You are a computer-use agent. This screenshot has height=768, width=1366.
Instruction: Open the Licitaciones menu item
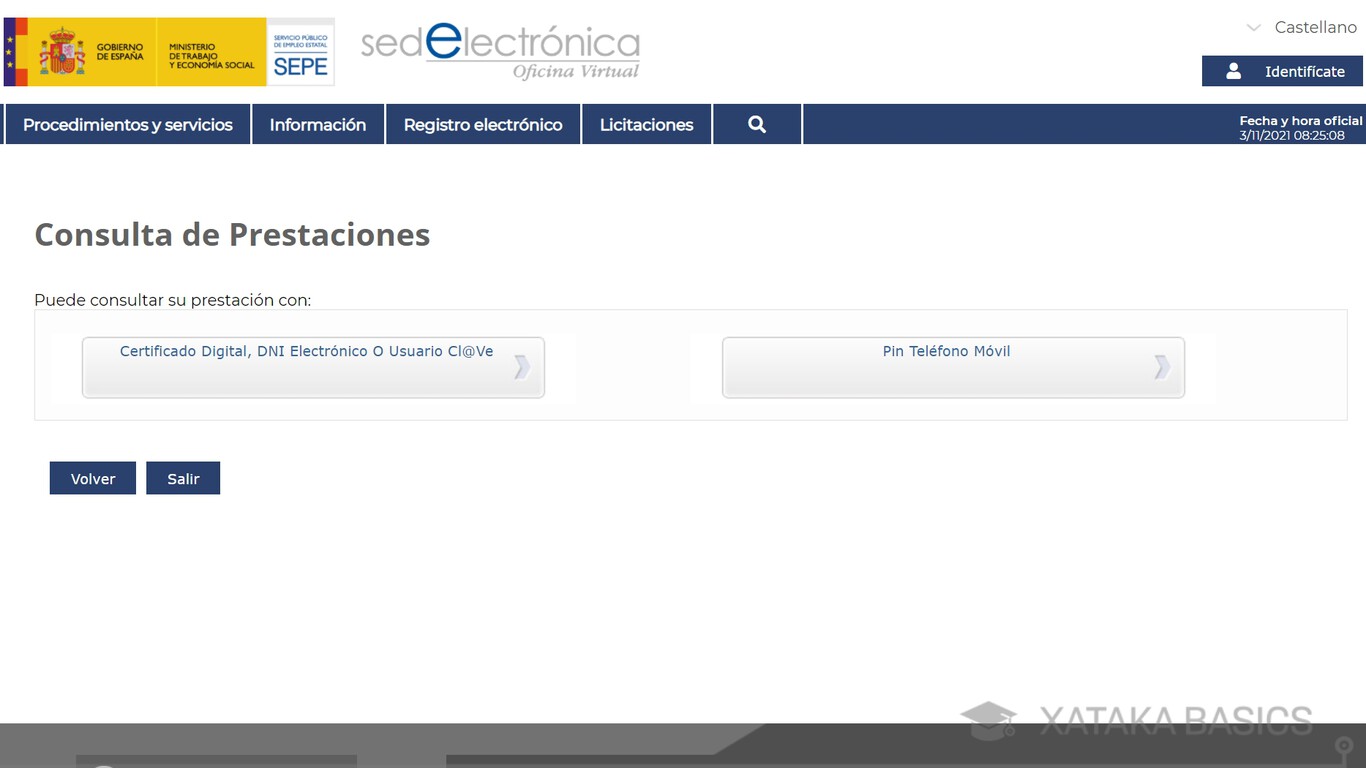647,125
